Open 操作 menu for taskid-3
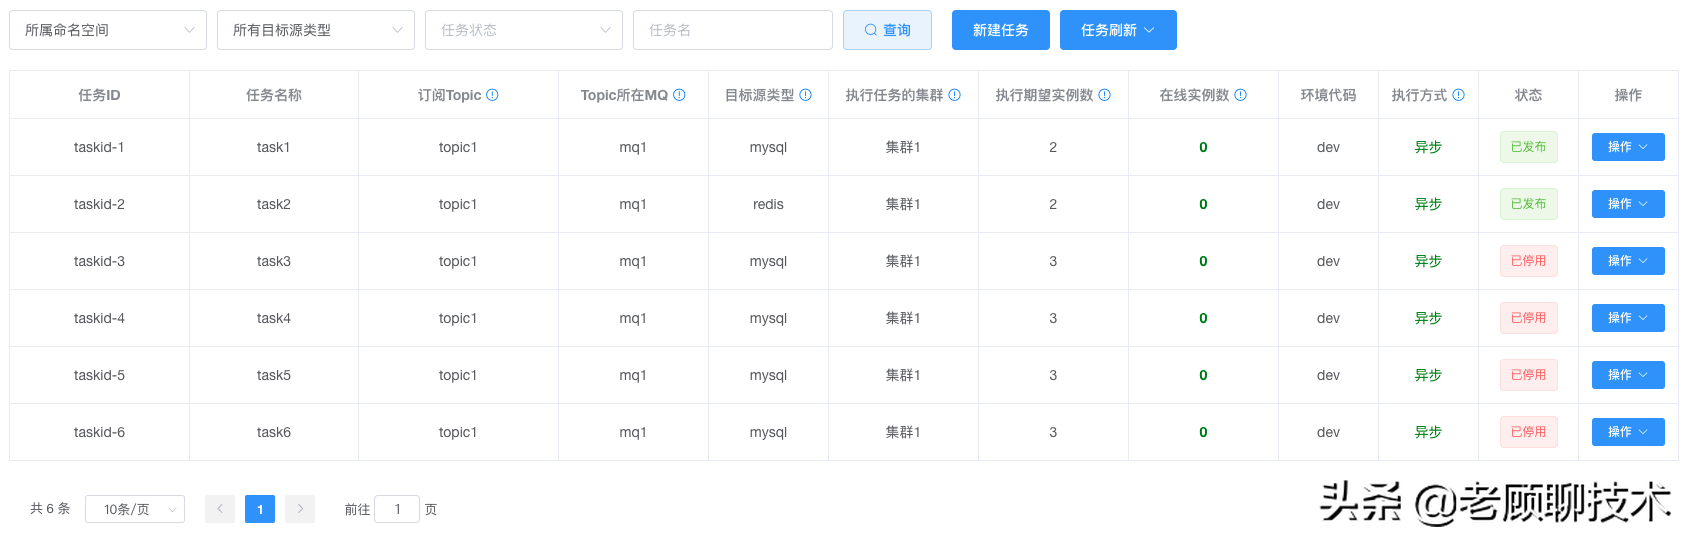This screenshot has height=541, width=1689. (x=1628, y=261)
